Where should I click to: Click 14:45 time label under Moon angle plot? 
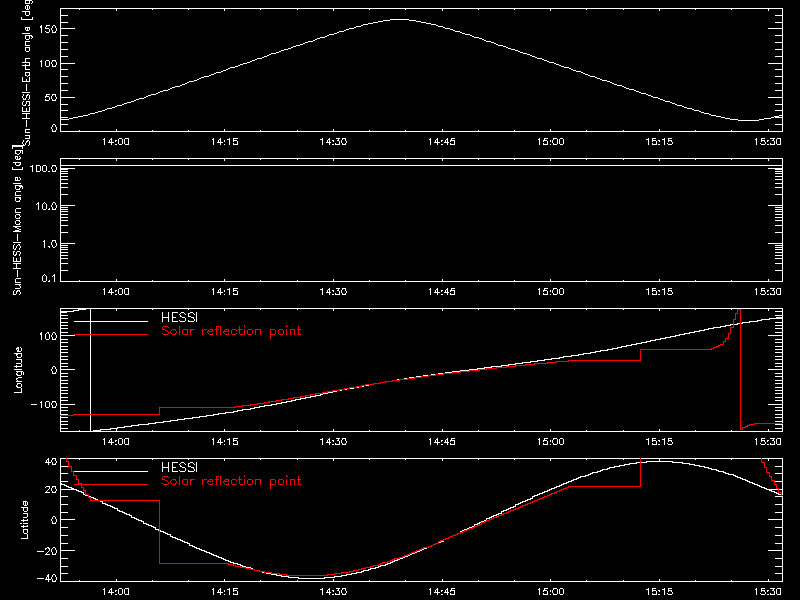[x=442, y=292]
